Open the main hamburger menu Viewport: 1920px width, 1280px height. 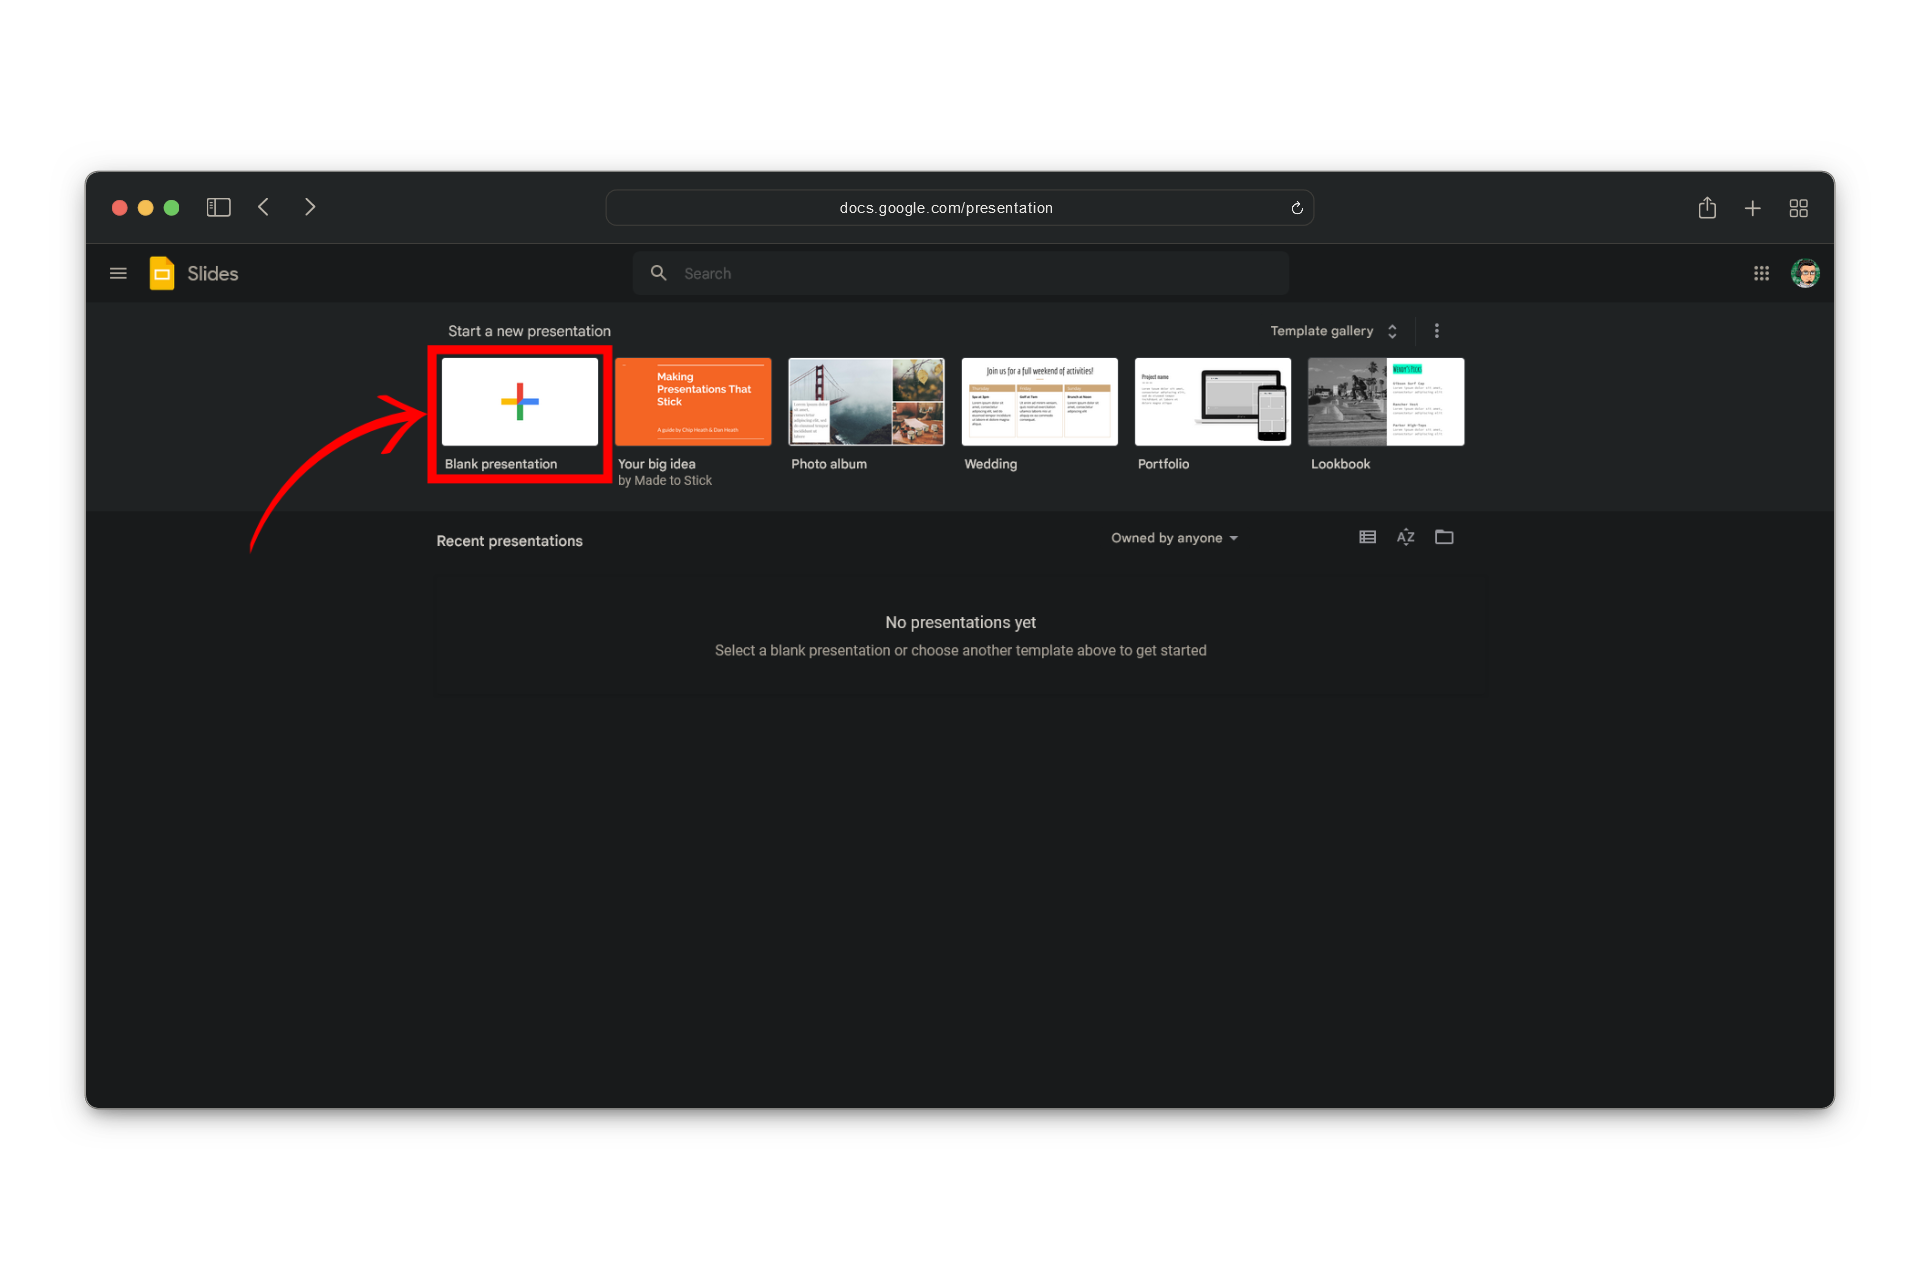[118, 273]
